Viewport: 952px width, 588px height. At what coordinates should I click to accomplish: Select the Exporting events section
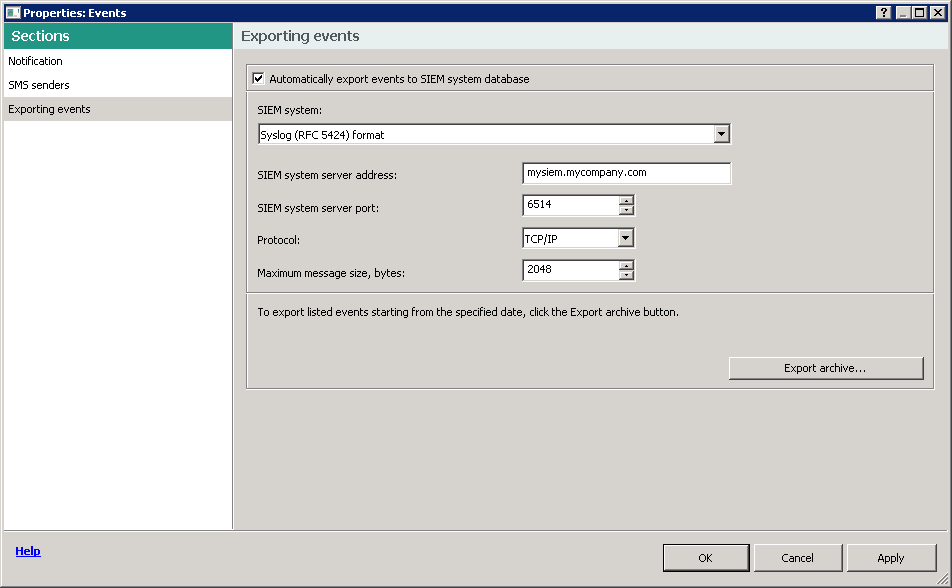pos(118,109)
